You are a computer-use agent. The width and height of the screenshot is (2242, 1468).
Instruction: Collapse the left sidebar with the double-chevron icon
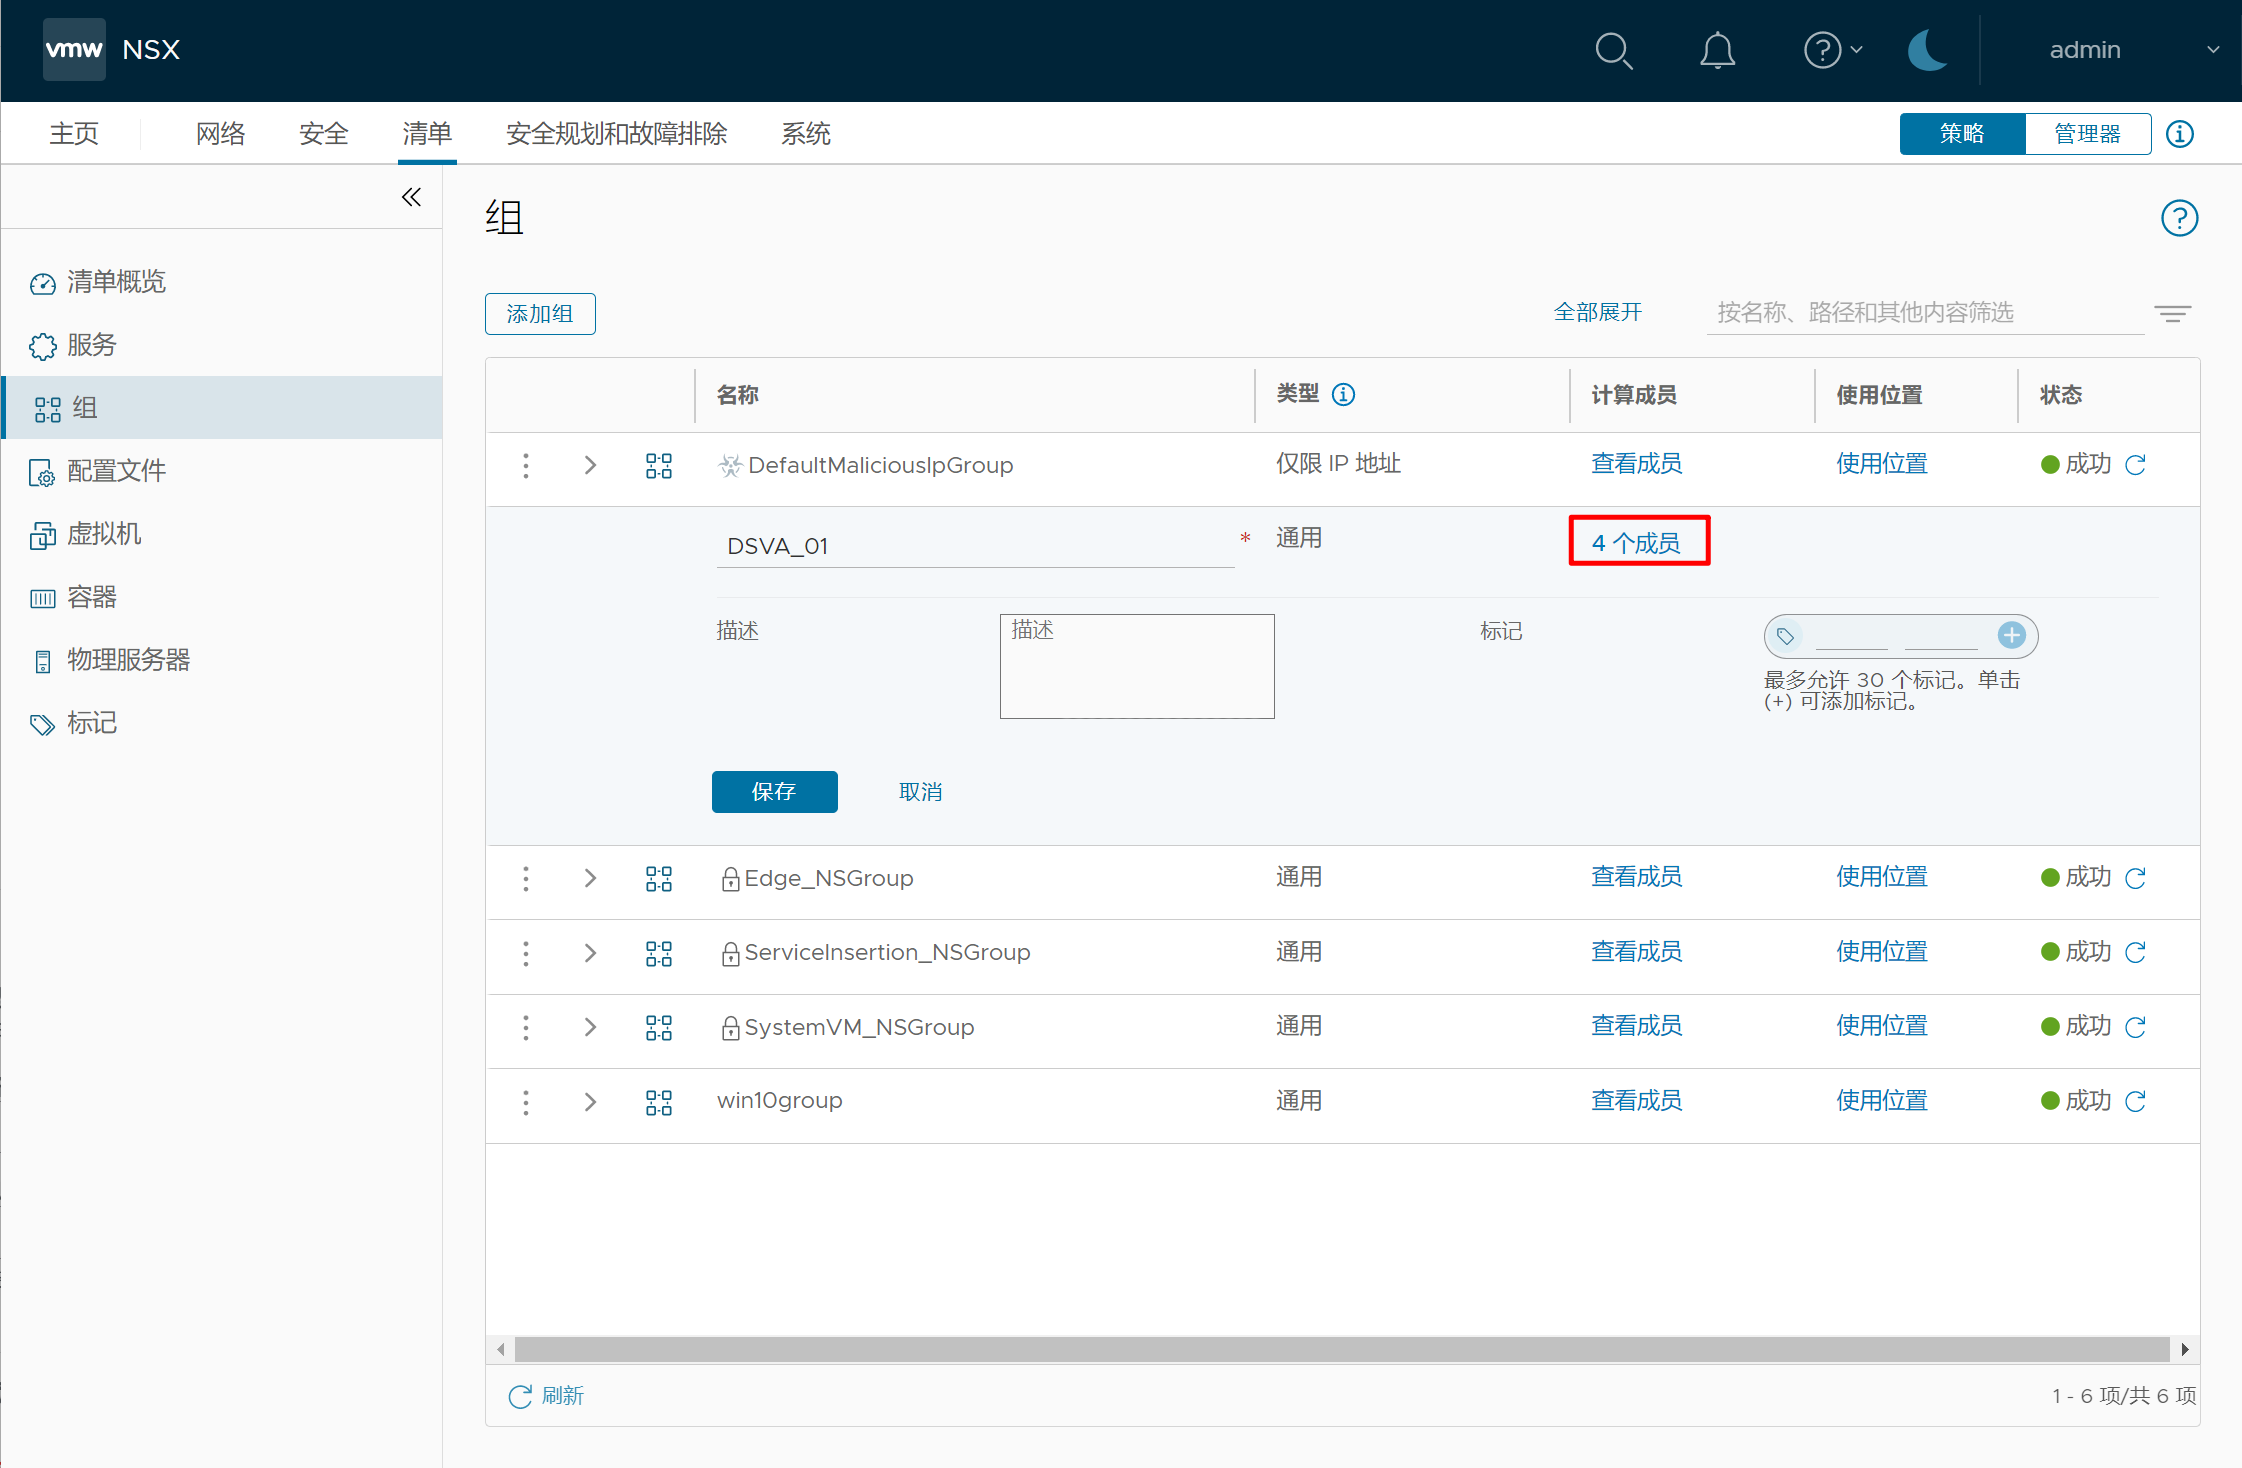tap(411, 197)
